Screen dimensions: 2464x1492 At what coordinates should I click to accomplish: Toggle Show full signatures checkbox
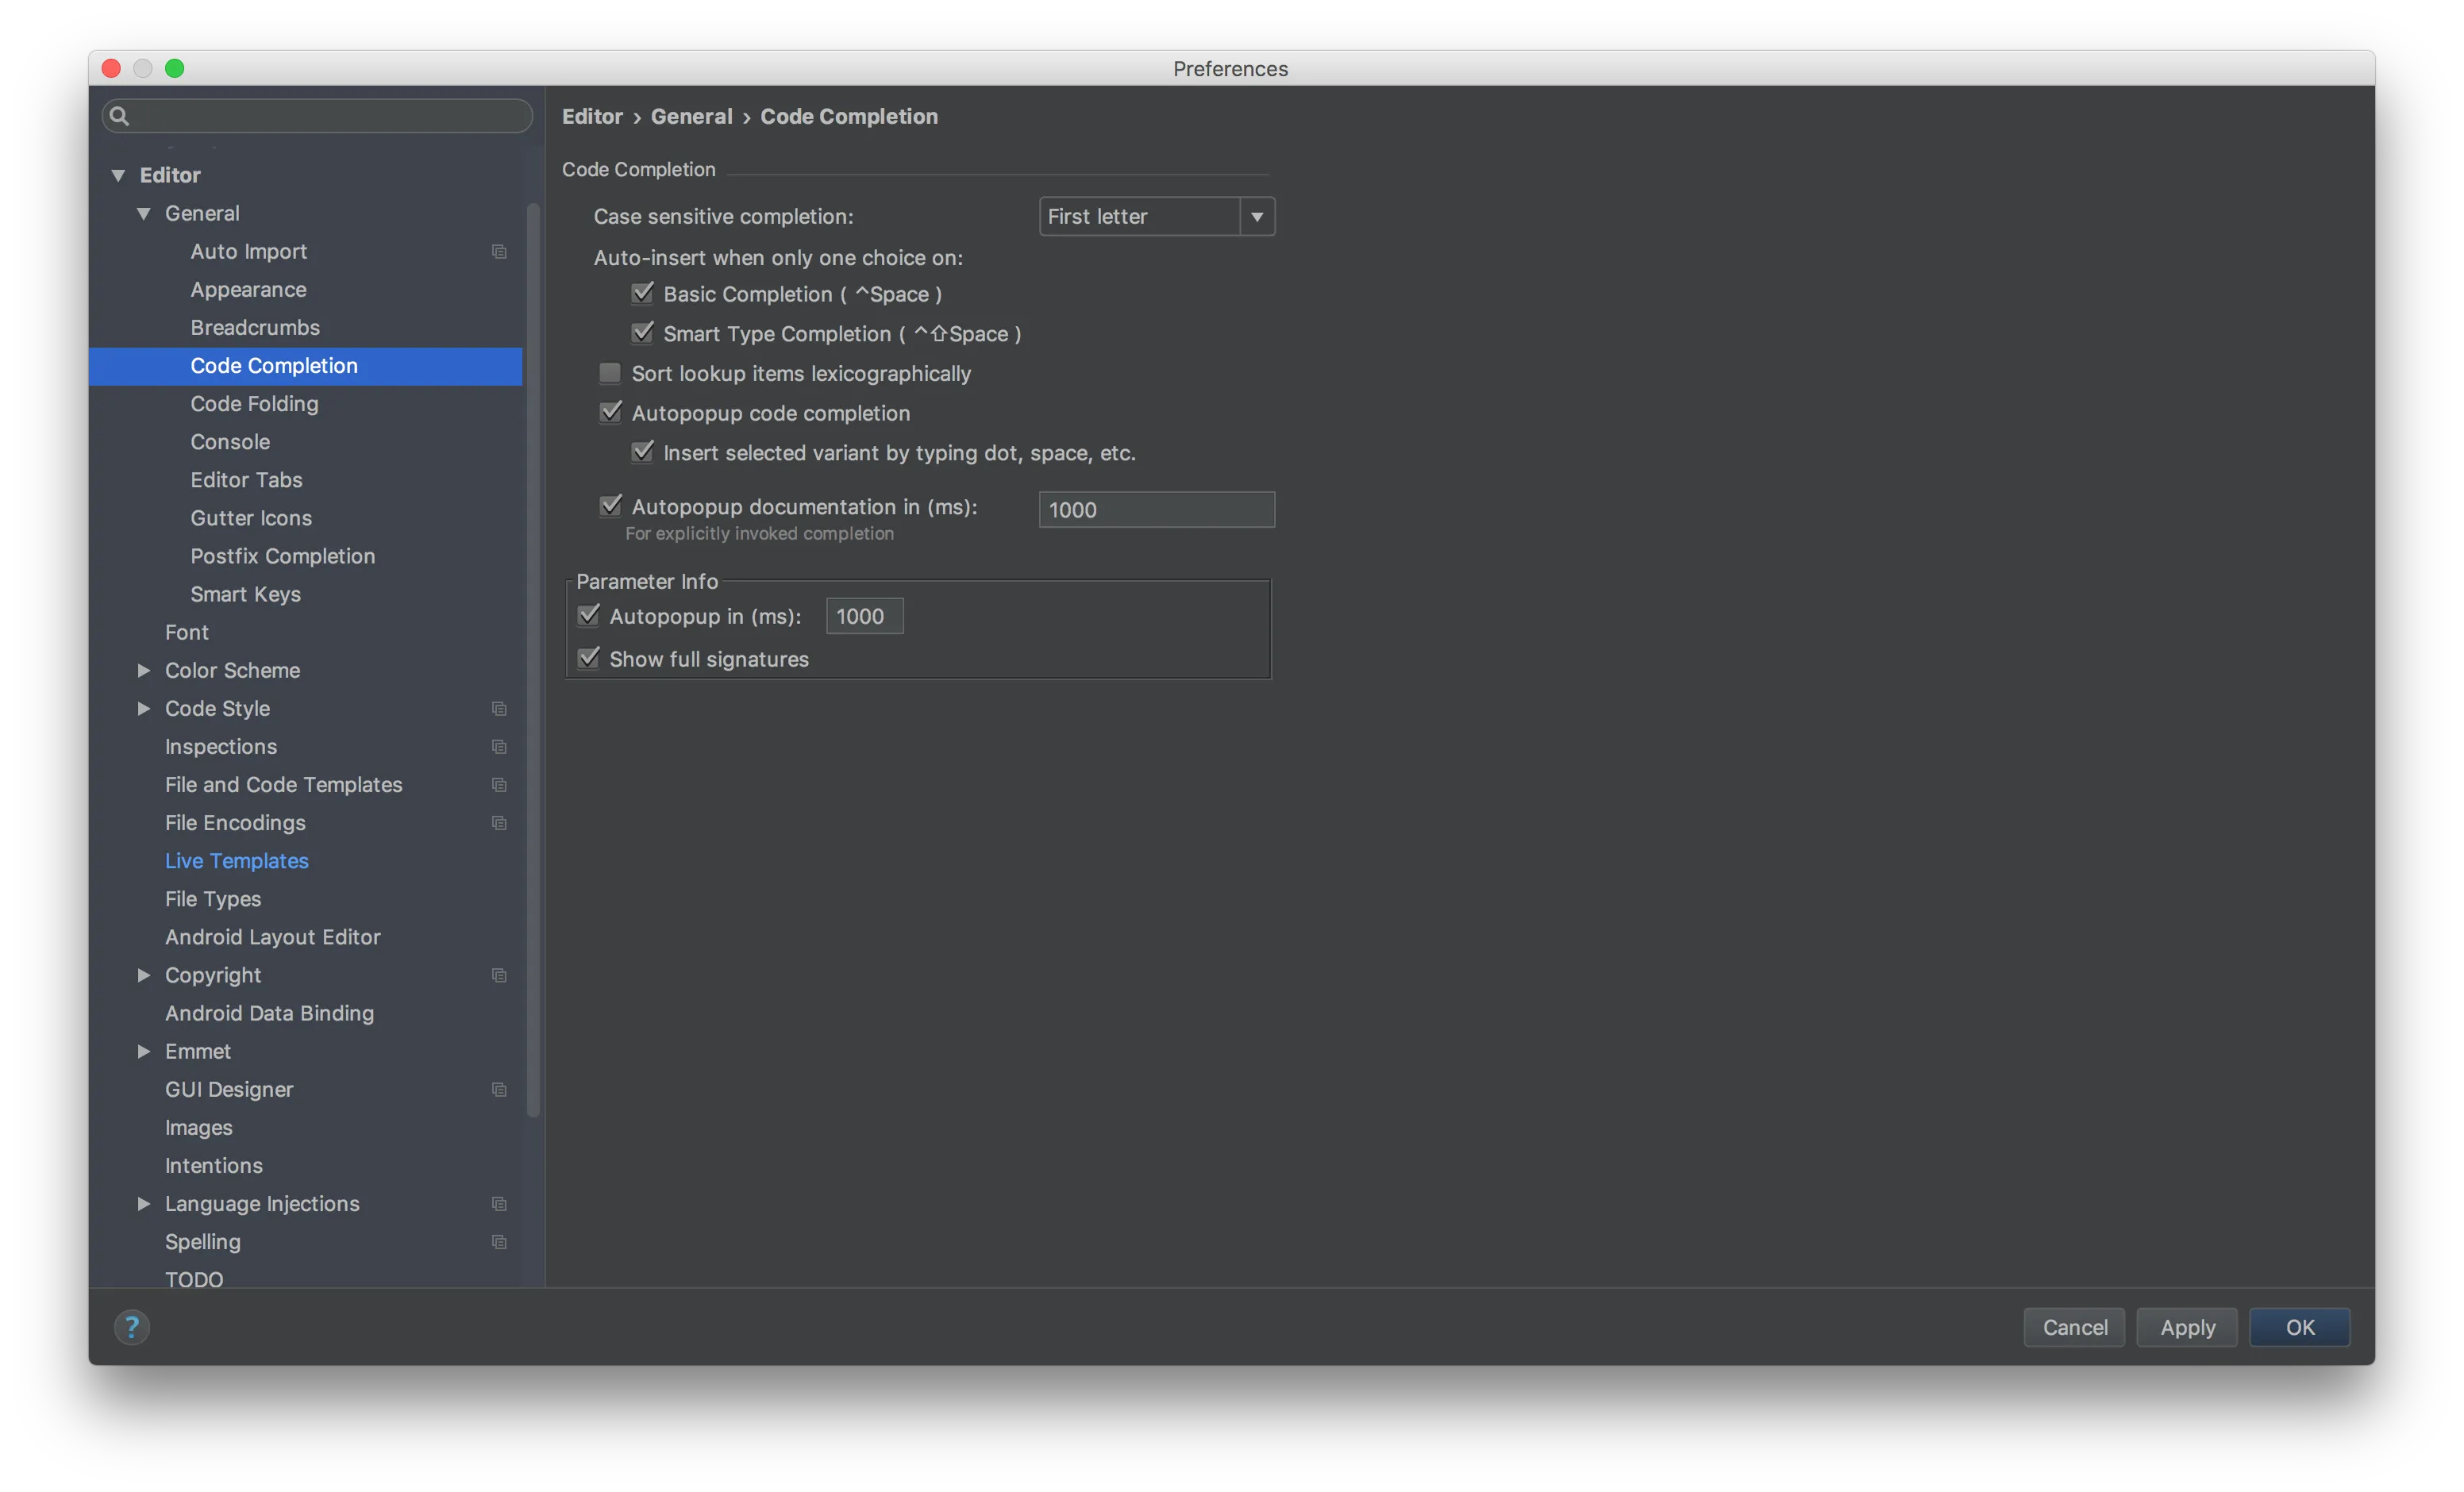[x=589, y=659]
